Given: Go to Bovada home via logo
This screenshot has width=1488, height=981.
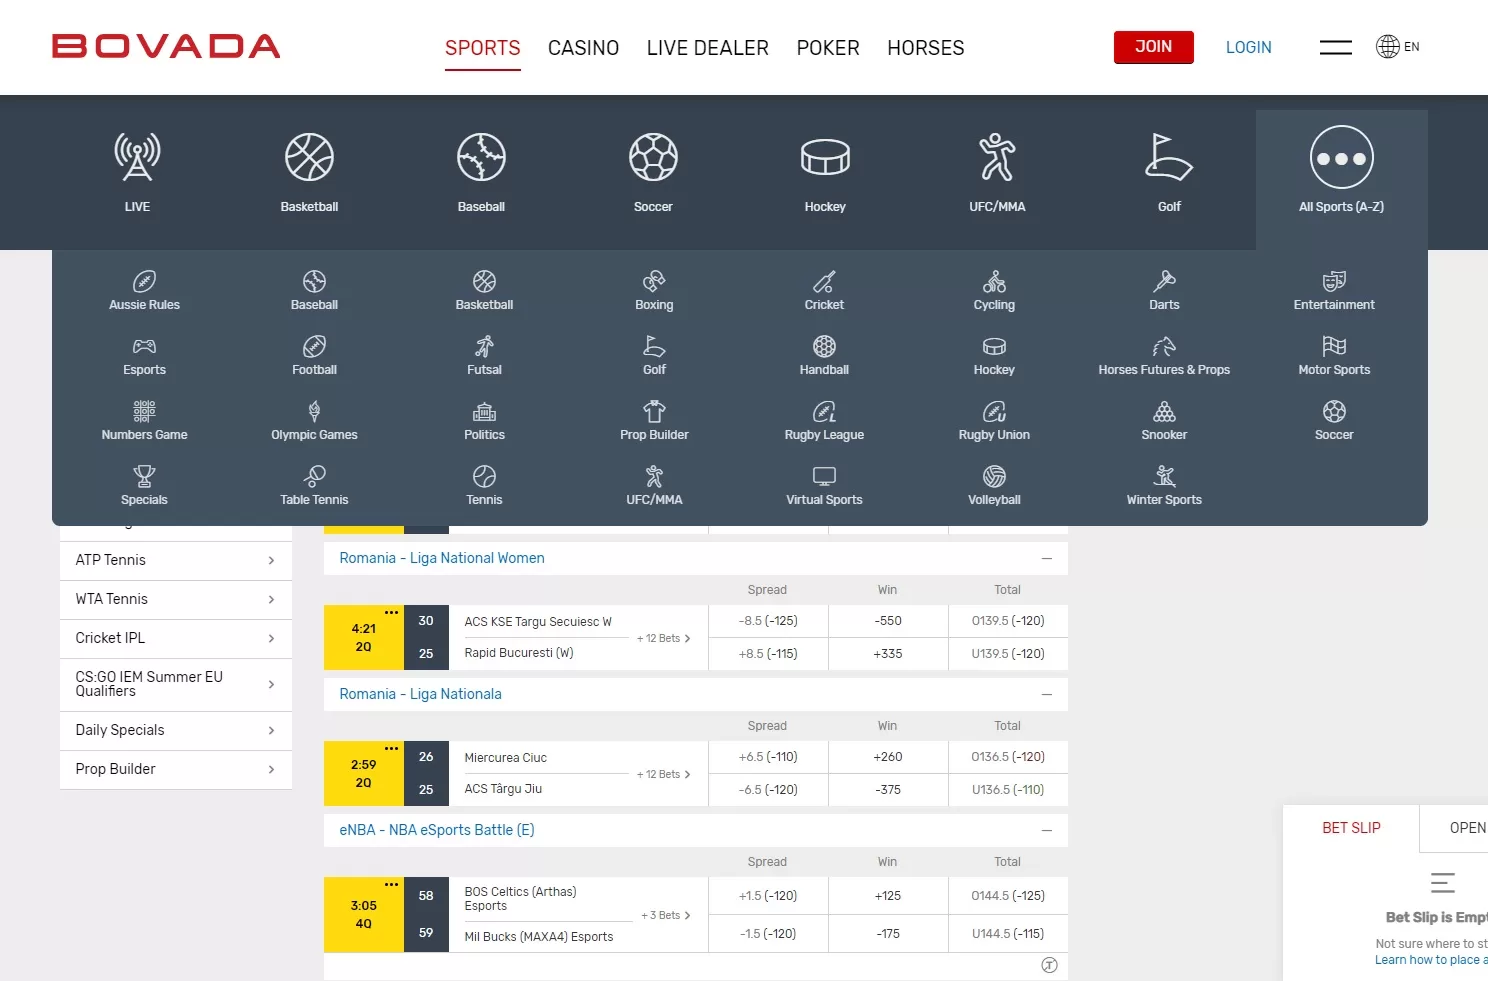Looking at the screenshot, I should pyautogui.click(x=166, y=46).
